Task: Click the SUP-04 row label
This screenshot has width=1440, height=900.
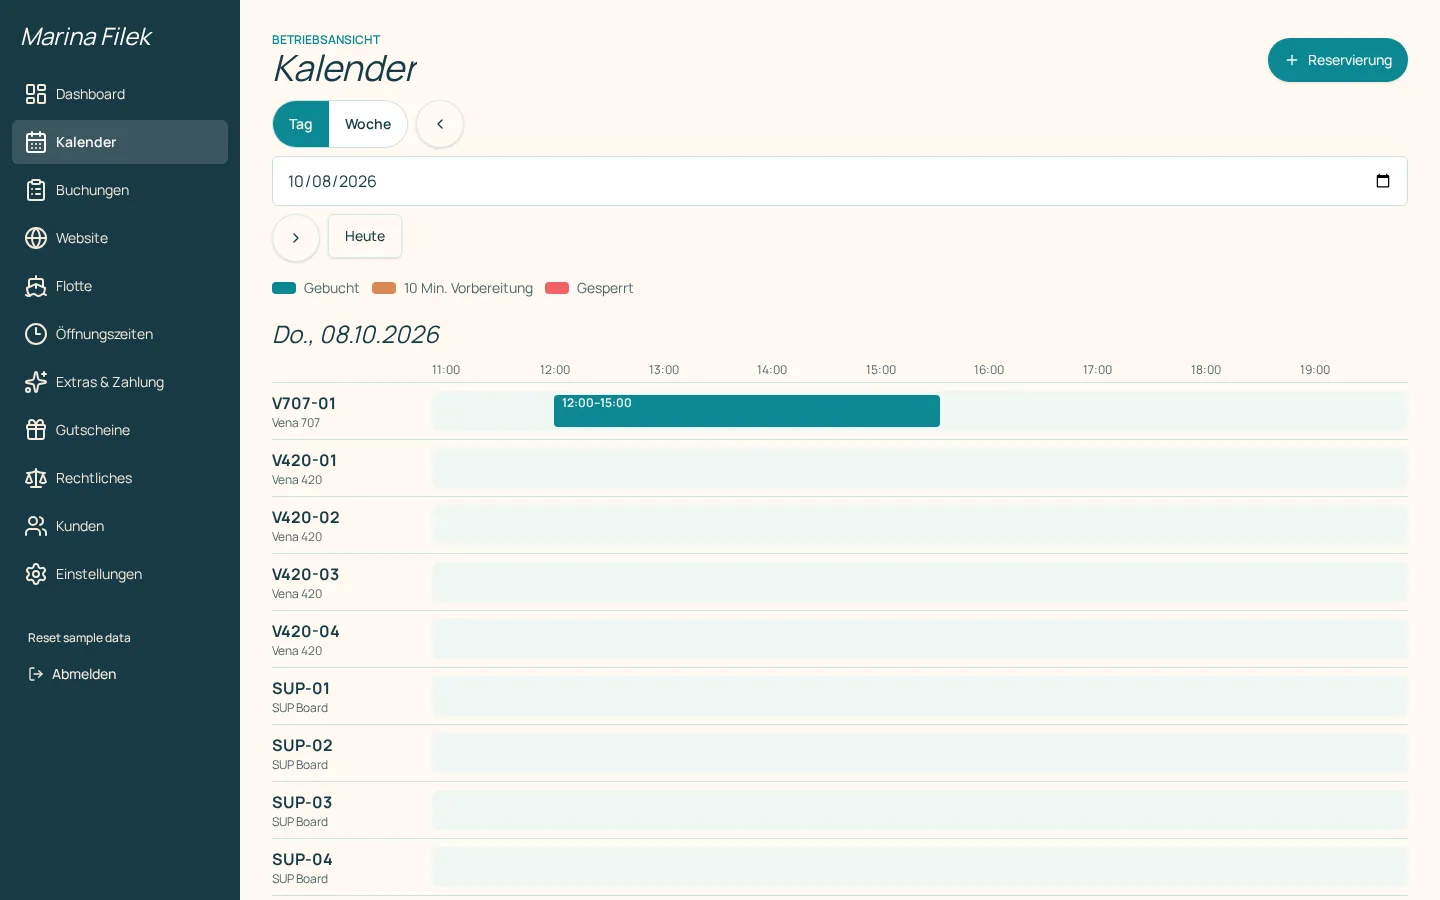Action: pos(302,860)
